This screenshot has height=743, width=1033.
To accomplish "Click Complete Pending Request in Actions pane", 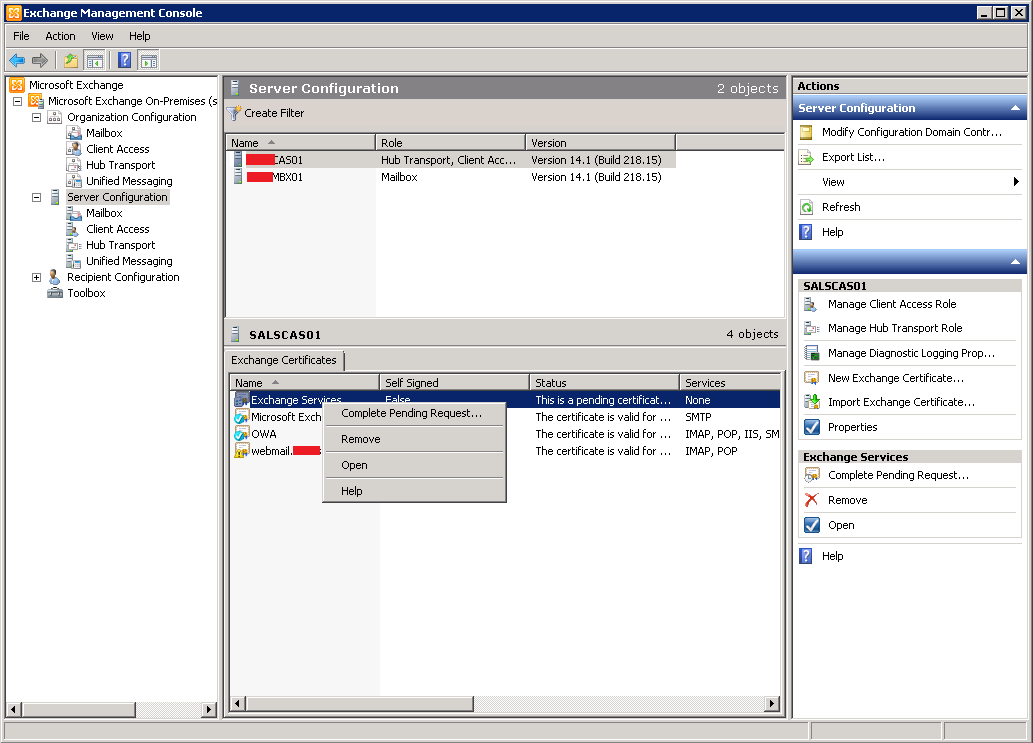I will [x=898, y=475].
